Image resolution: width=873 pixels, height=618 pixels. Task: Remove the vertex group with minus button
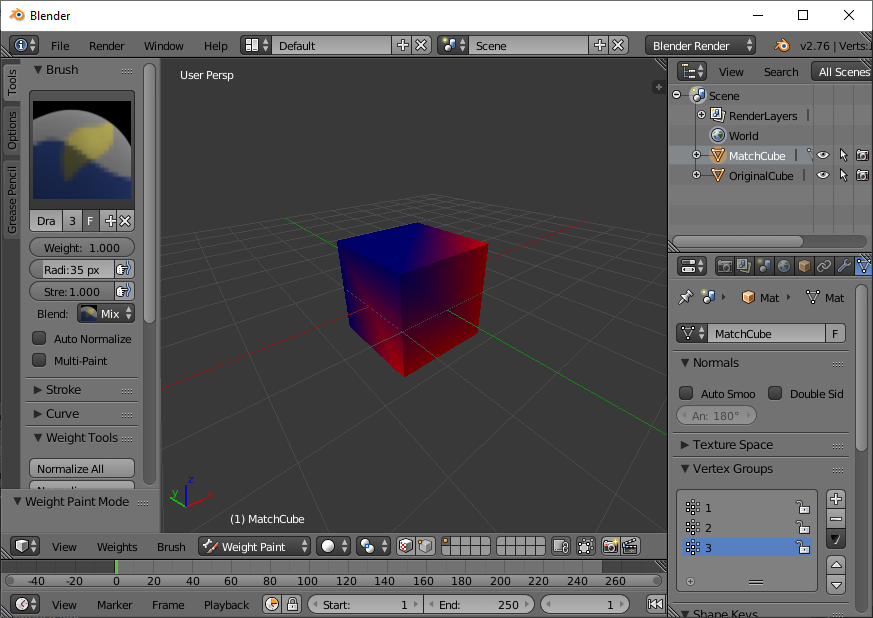(x=836, y=518)
